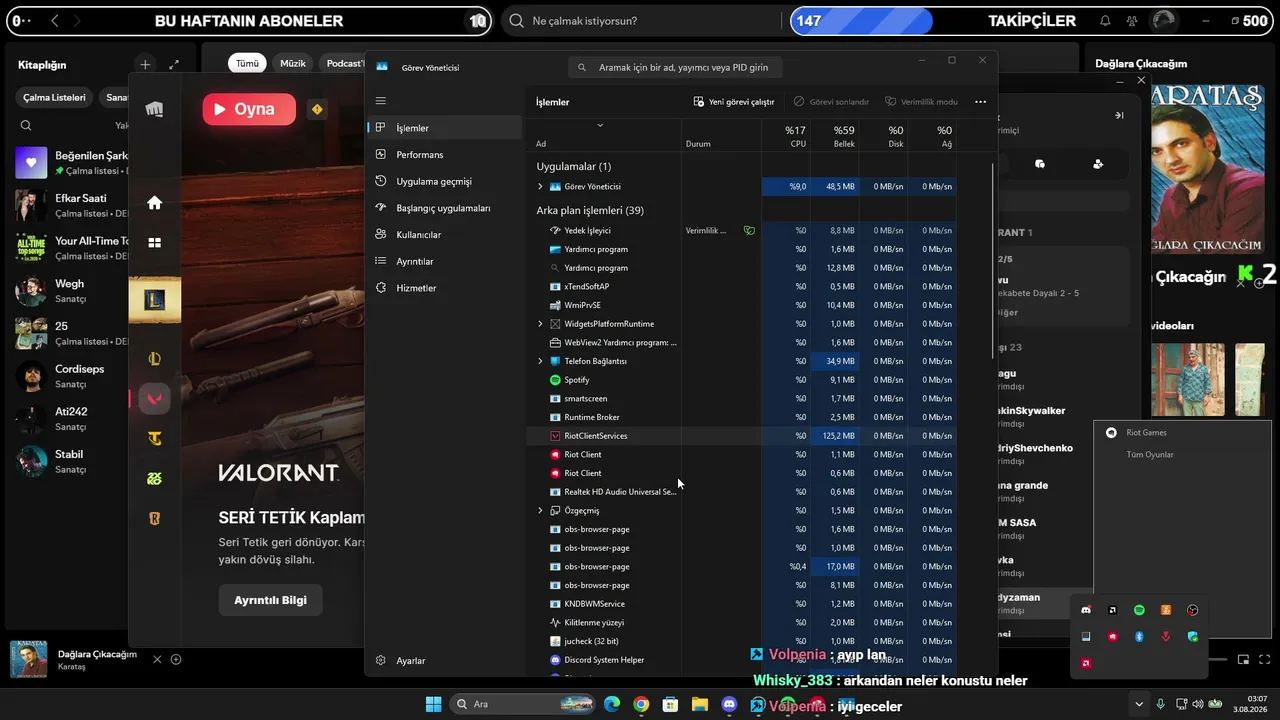Open Performans in Task Manager sidebar
The height and width of the screenshot is (720, 1280).
pos(445,155)
